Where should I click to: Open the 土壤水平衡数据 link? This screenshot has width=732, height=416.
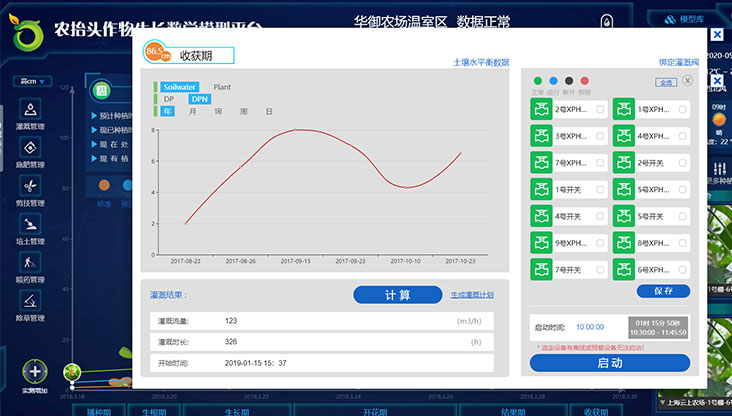tap(481, 62)
